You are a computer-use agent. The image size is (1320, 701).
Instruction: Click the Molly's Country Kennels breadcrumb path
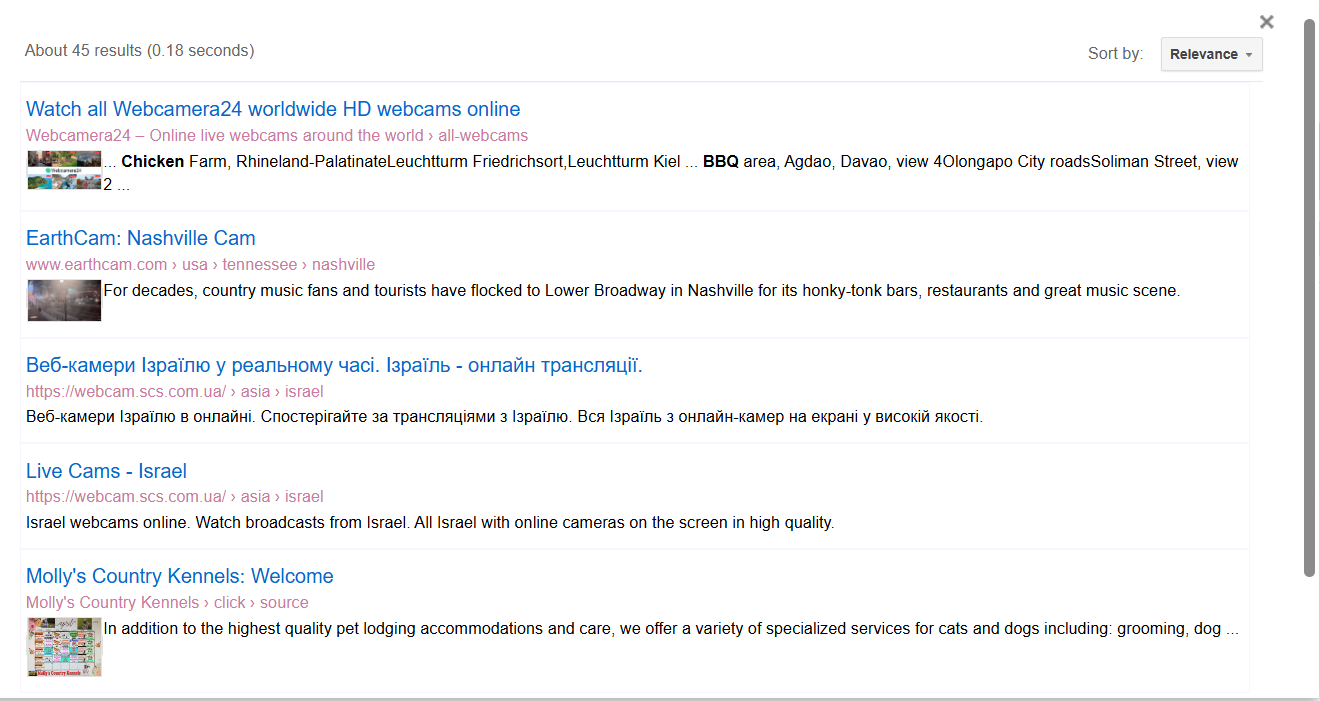tap(167, 603)
